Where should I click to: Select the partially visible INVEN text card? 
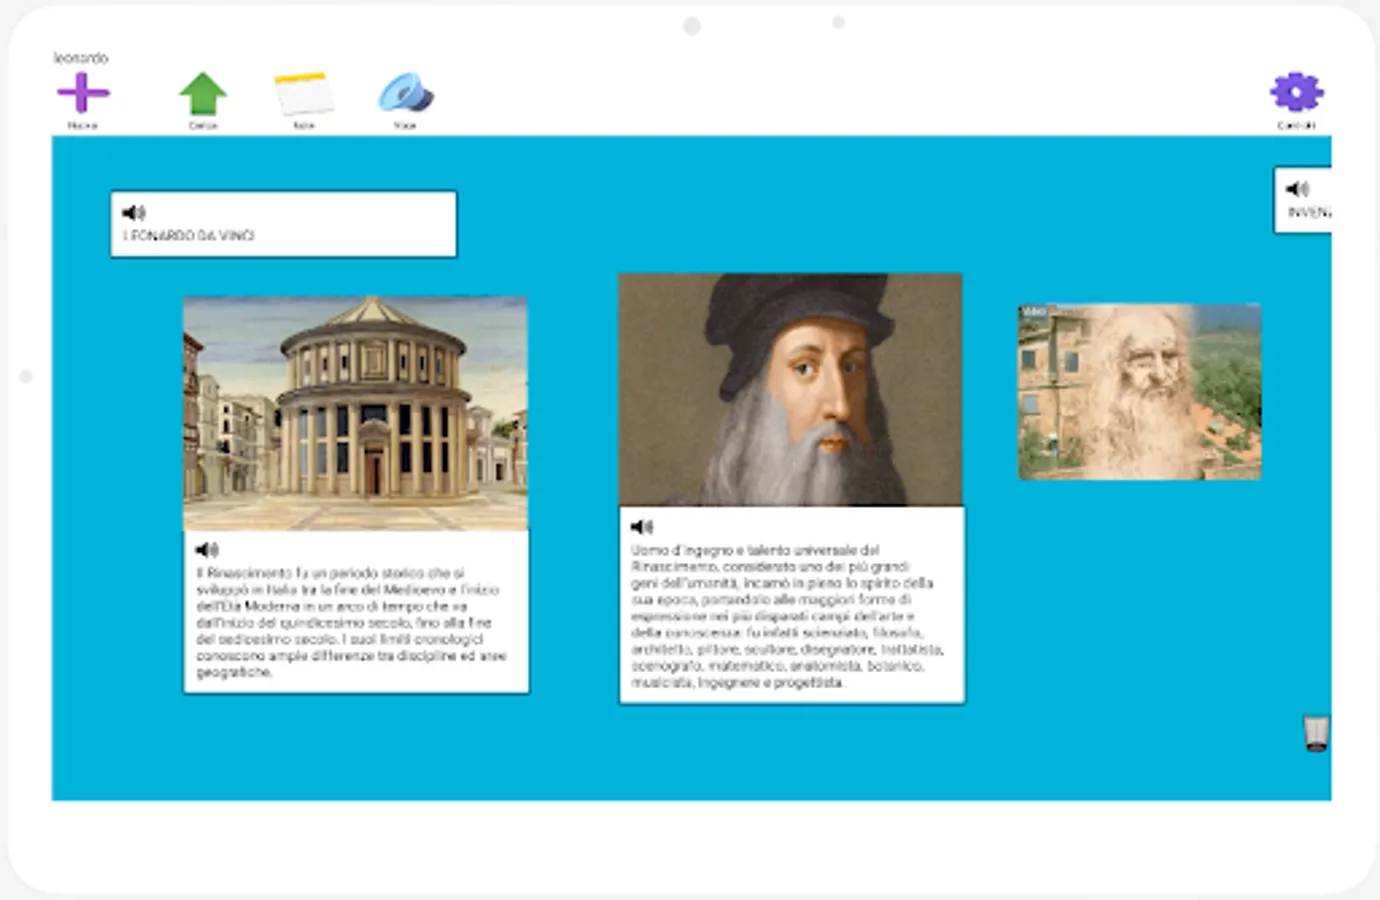coord(1303,200)
